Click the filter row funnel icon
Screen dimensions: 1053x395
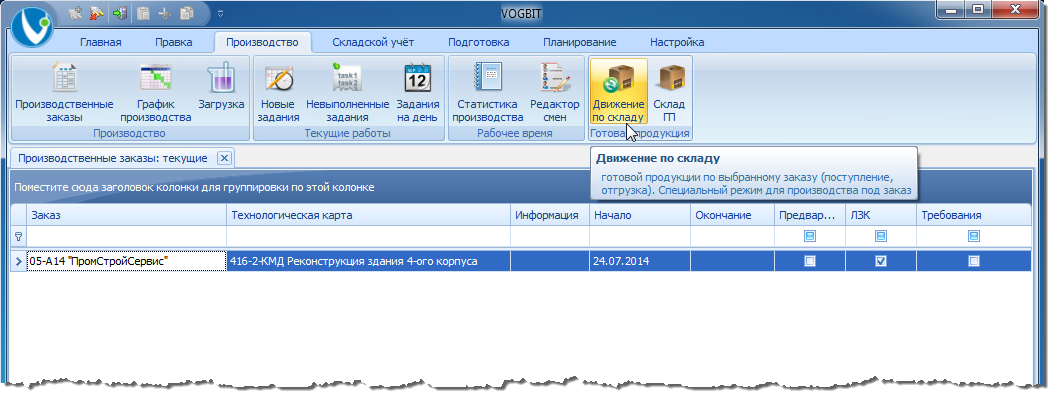pyautogui.click(x=18, y=236)
